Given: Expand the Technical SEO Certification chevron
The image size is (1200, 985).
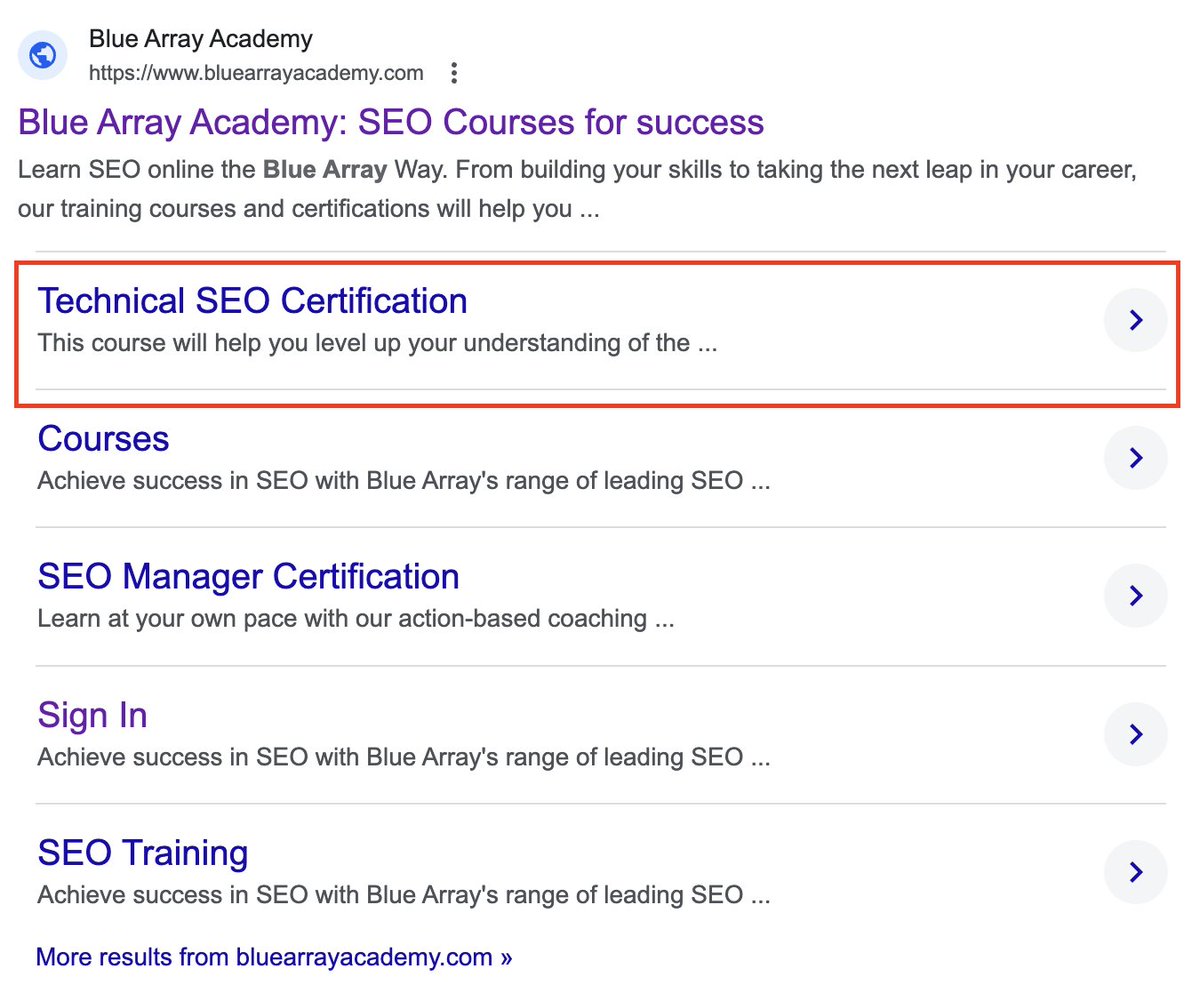Looking at the screenshot, I should click(x=1135, y=320).
